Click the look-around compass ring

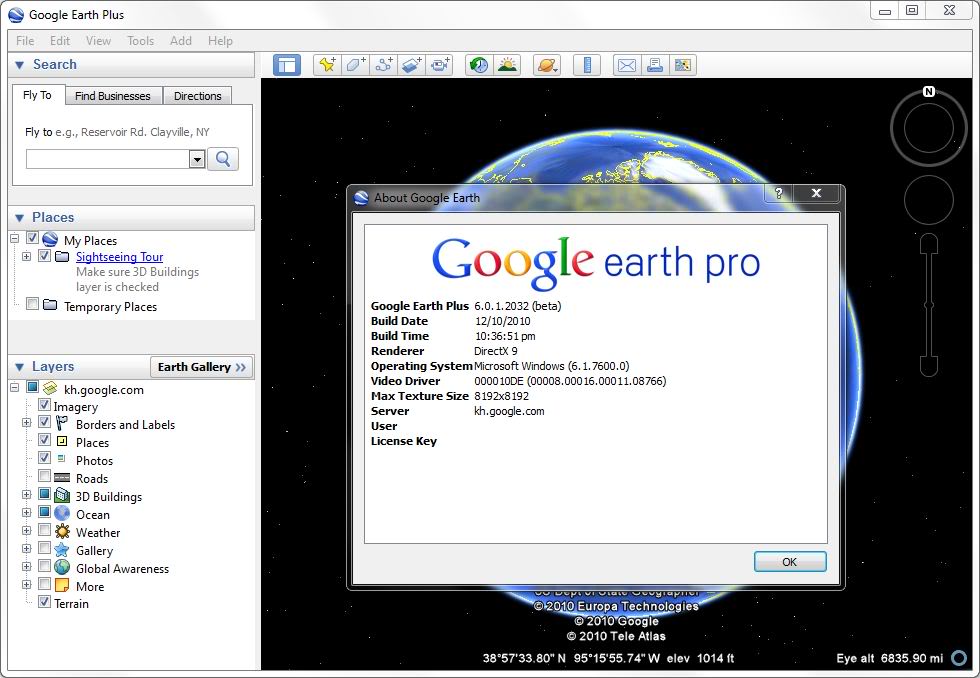pos(929,129)
